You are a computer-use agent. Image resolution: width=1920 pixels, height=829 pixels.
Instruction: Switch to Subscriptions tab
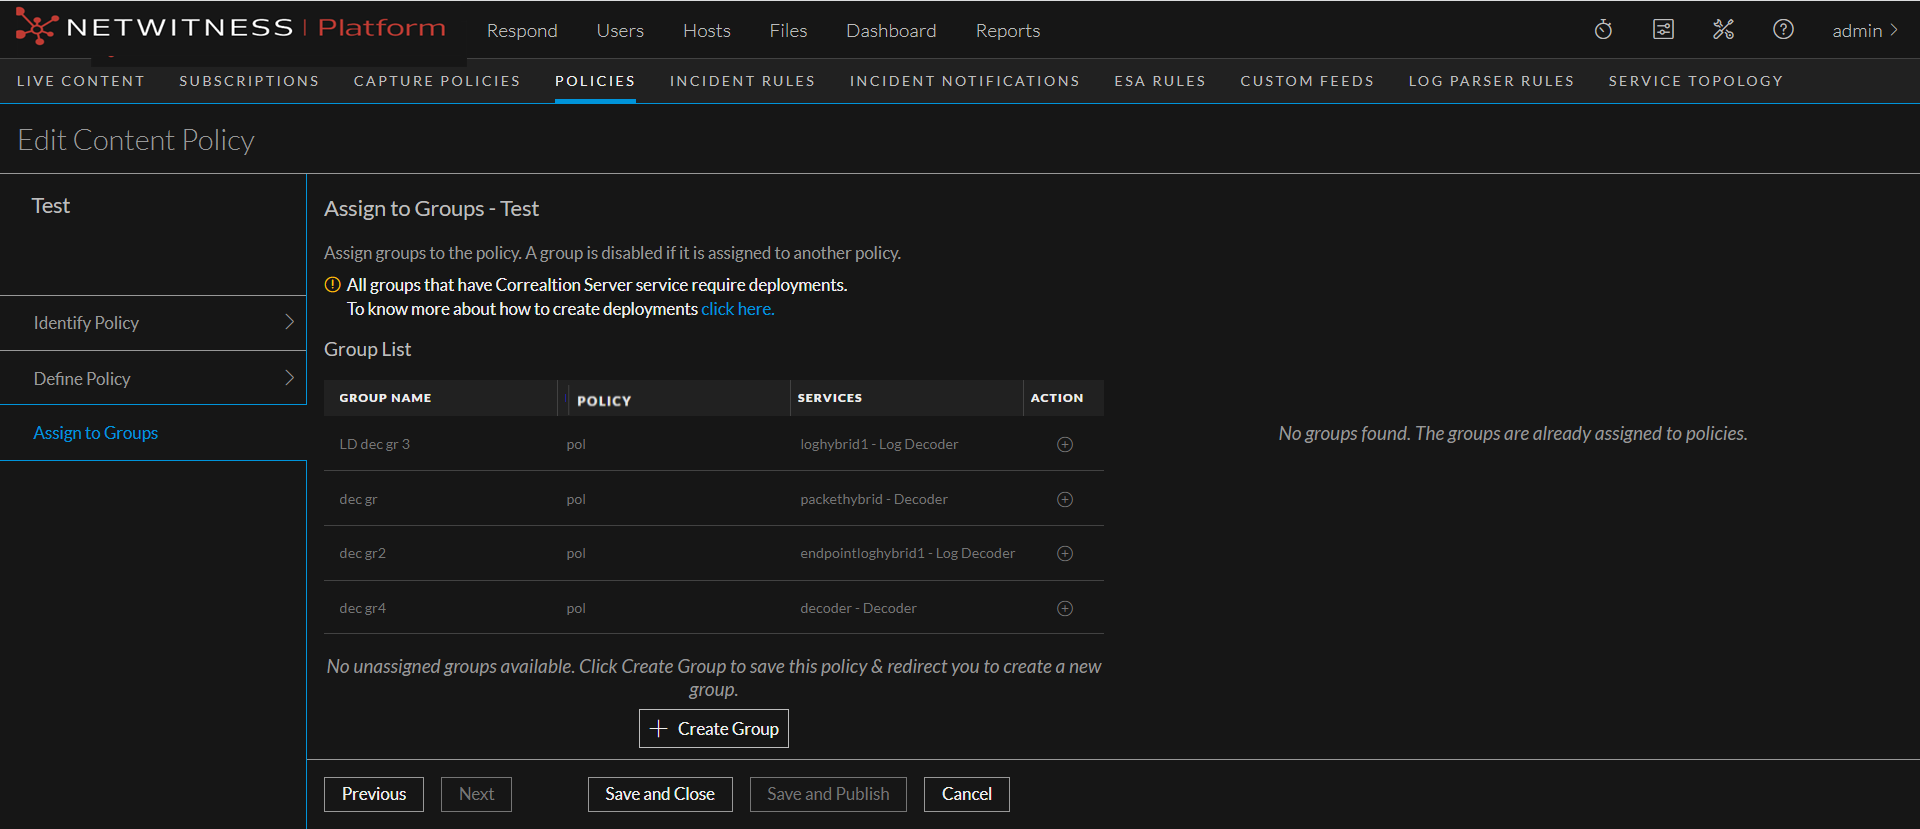point(249,81)
